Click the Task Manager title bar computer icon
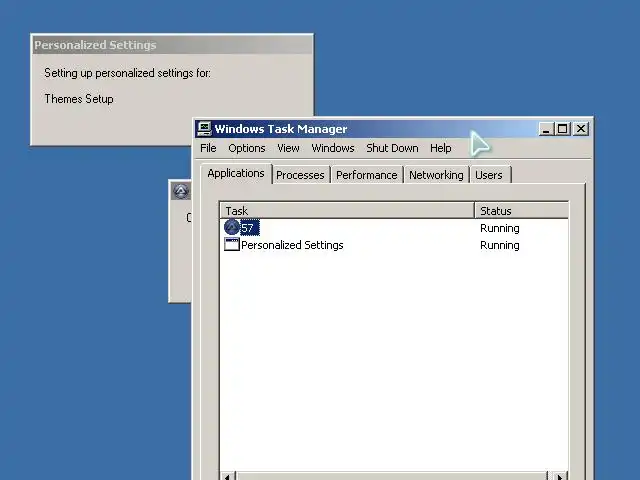Image resolution: width=640 pixels, height=480 pixels. (204, 129)
